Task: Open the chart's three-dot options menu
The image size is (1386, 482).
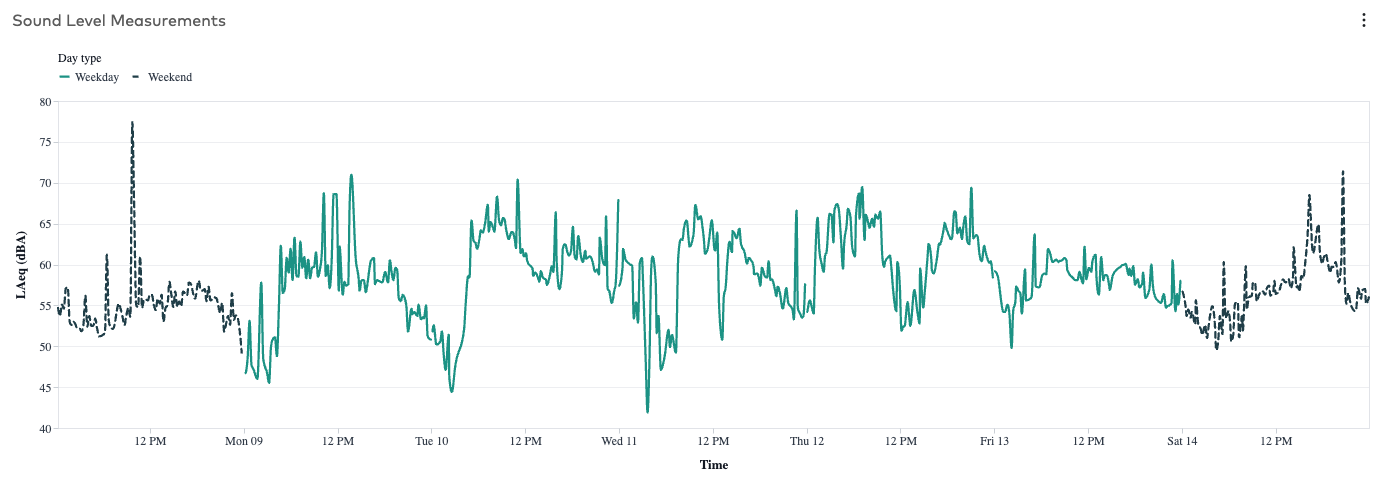Action: click(x=1363, y=20)
